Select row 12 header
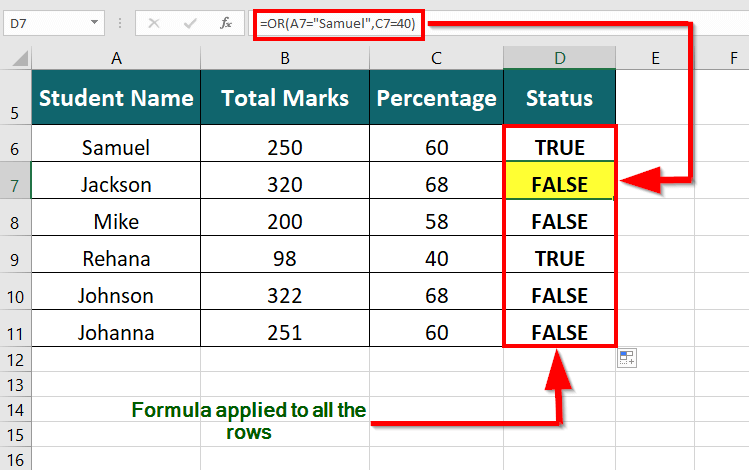749x470 pixels. click(x=15, y=359)
